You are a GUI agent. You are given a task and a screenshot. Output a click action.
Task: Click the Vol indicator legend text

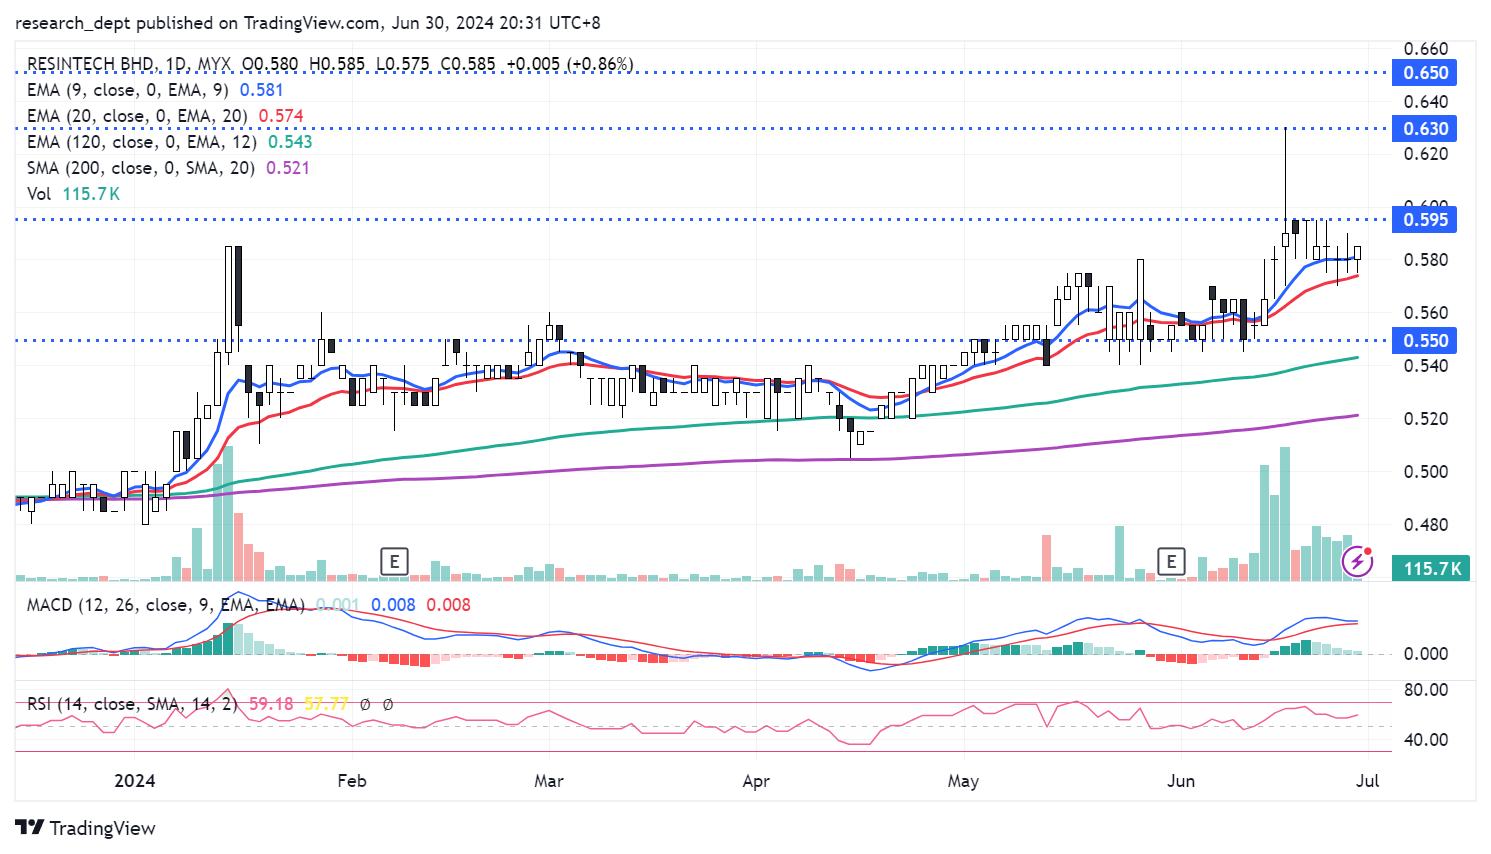pos(39,194)
